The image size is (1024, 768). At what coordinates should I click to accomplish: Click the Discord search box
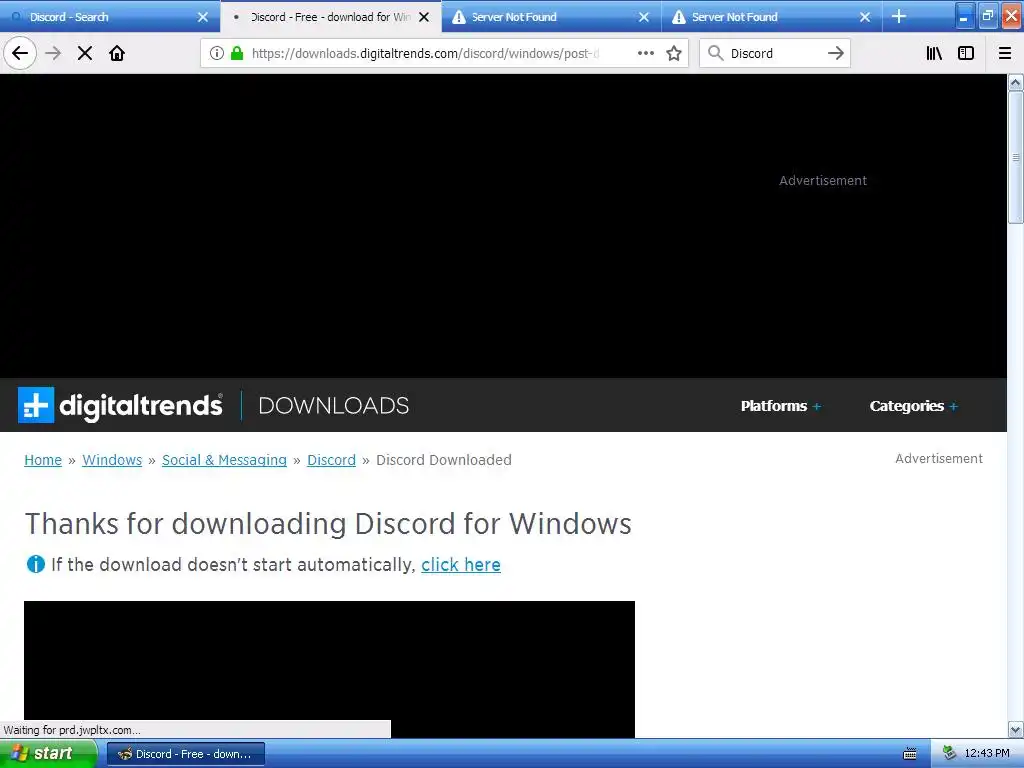coord(775,54)
